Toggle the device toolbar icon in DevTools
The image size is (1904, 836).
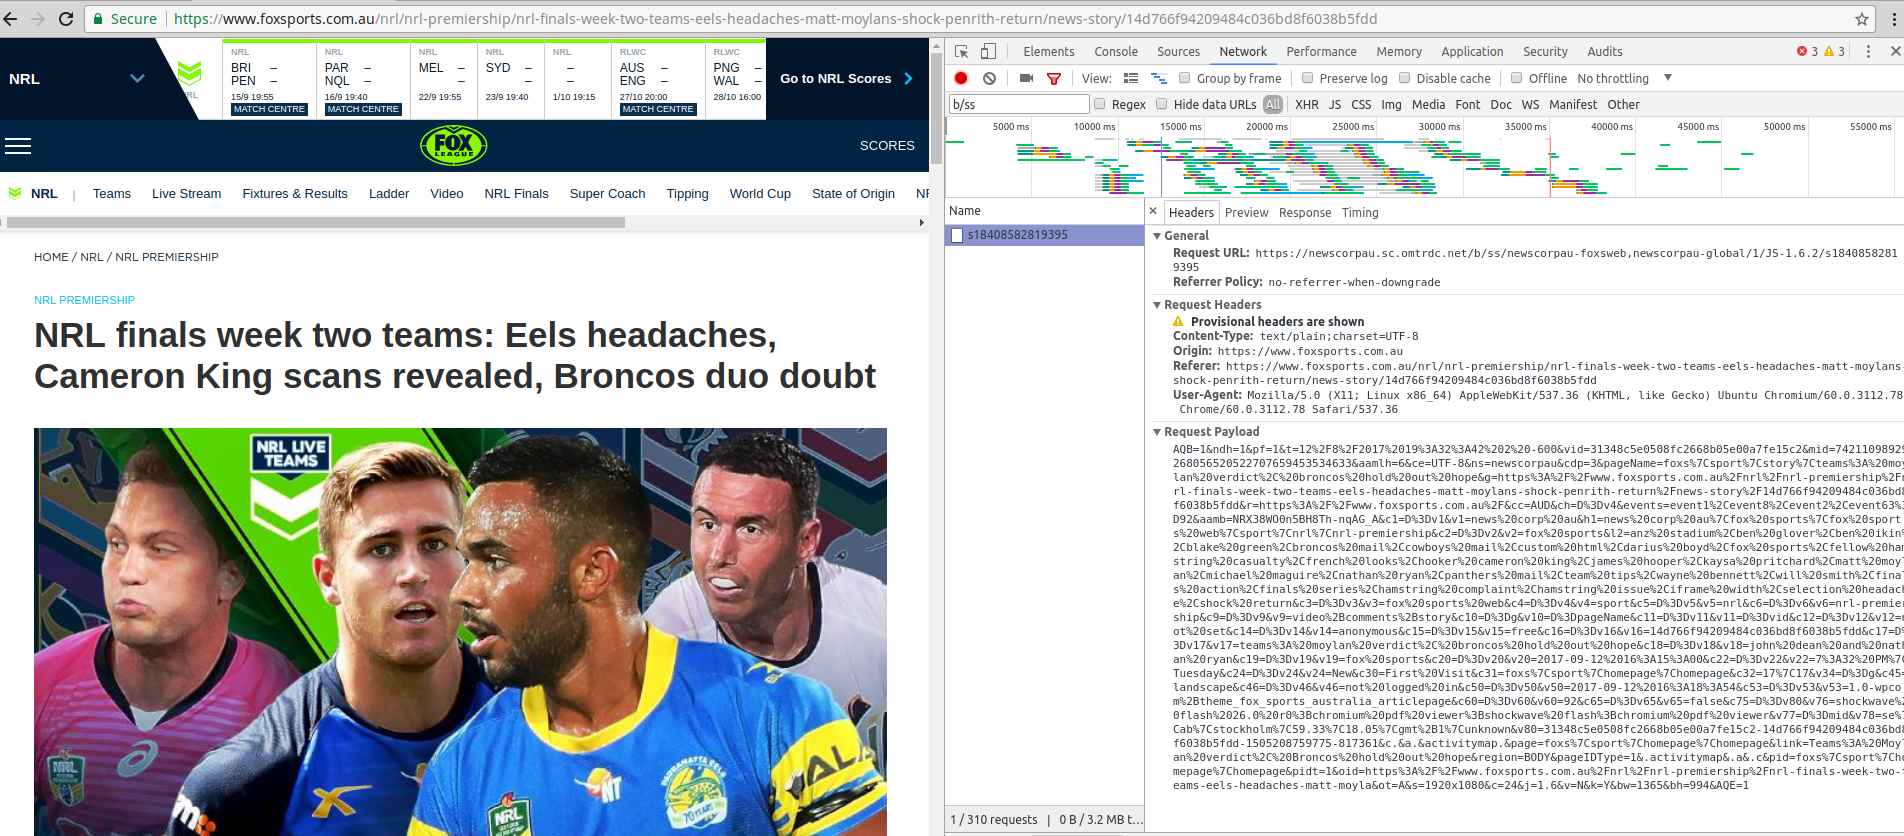(988, 51)
